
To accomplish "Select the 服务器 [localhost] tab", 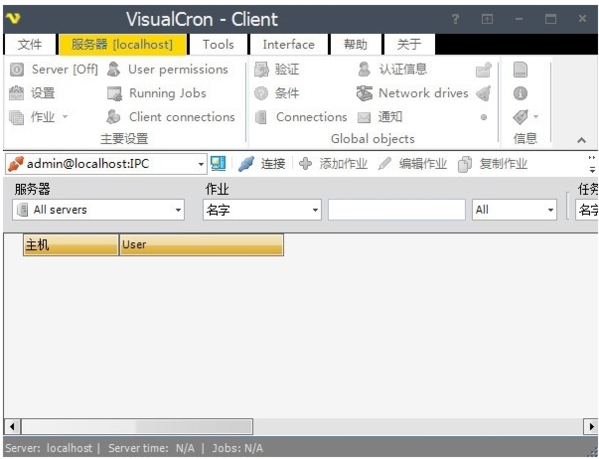I will (x=122, y=44).
